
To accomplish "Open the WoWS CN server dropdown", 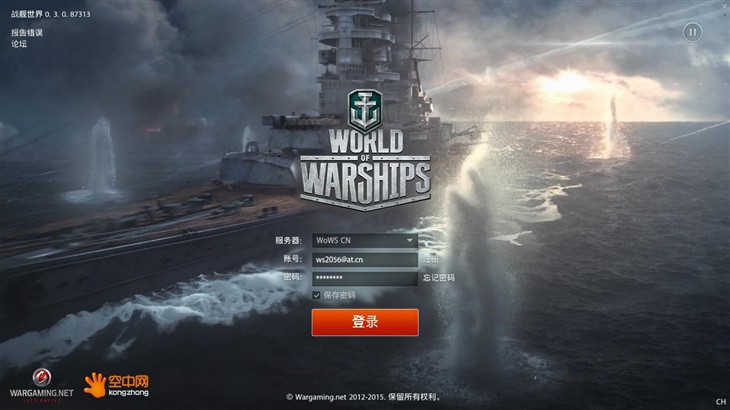I will point(365,241).
